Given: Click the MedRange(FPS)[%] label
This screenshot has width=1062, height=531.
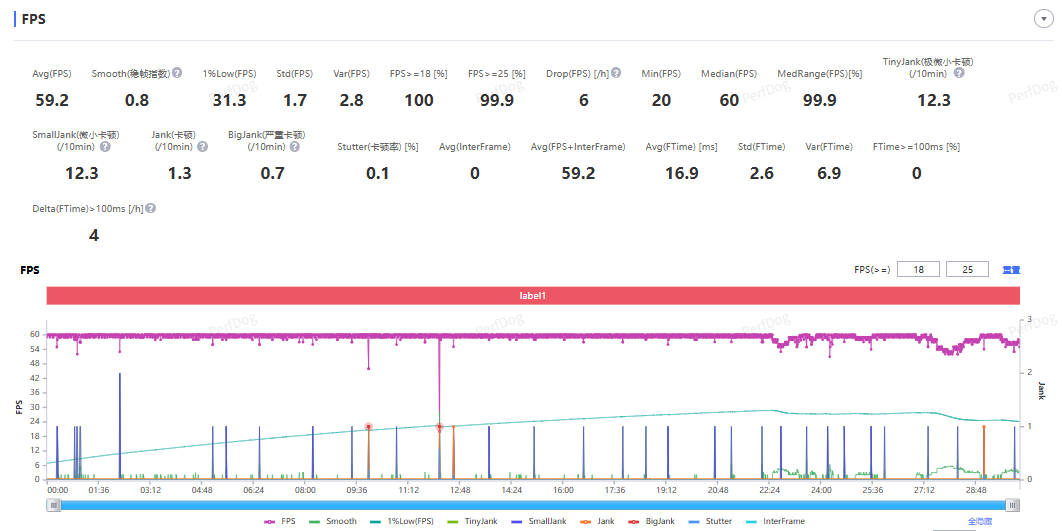Looking at the screenshot, I should 820,73.
